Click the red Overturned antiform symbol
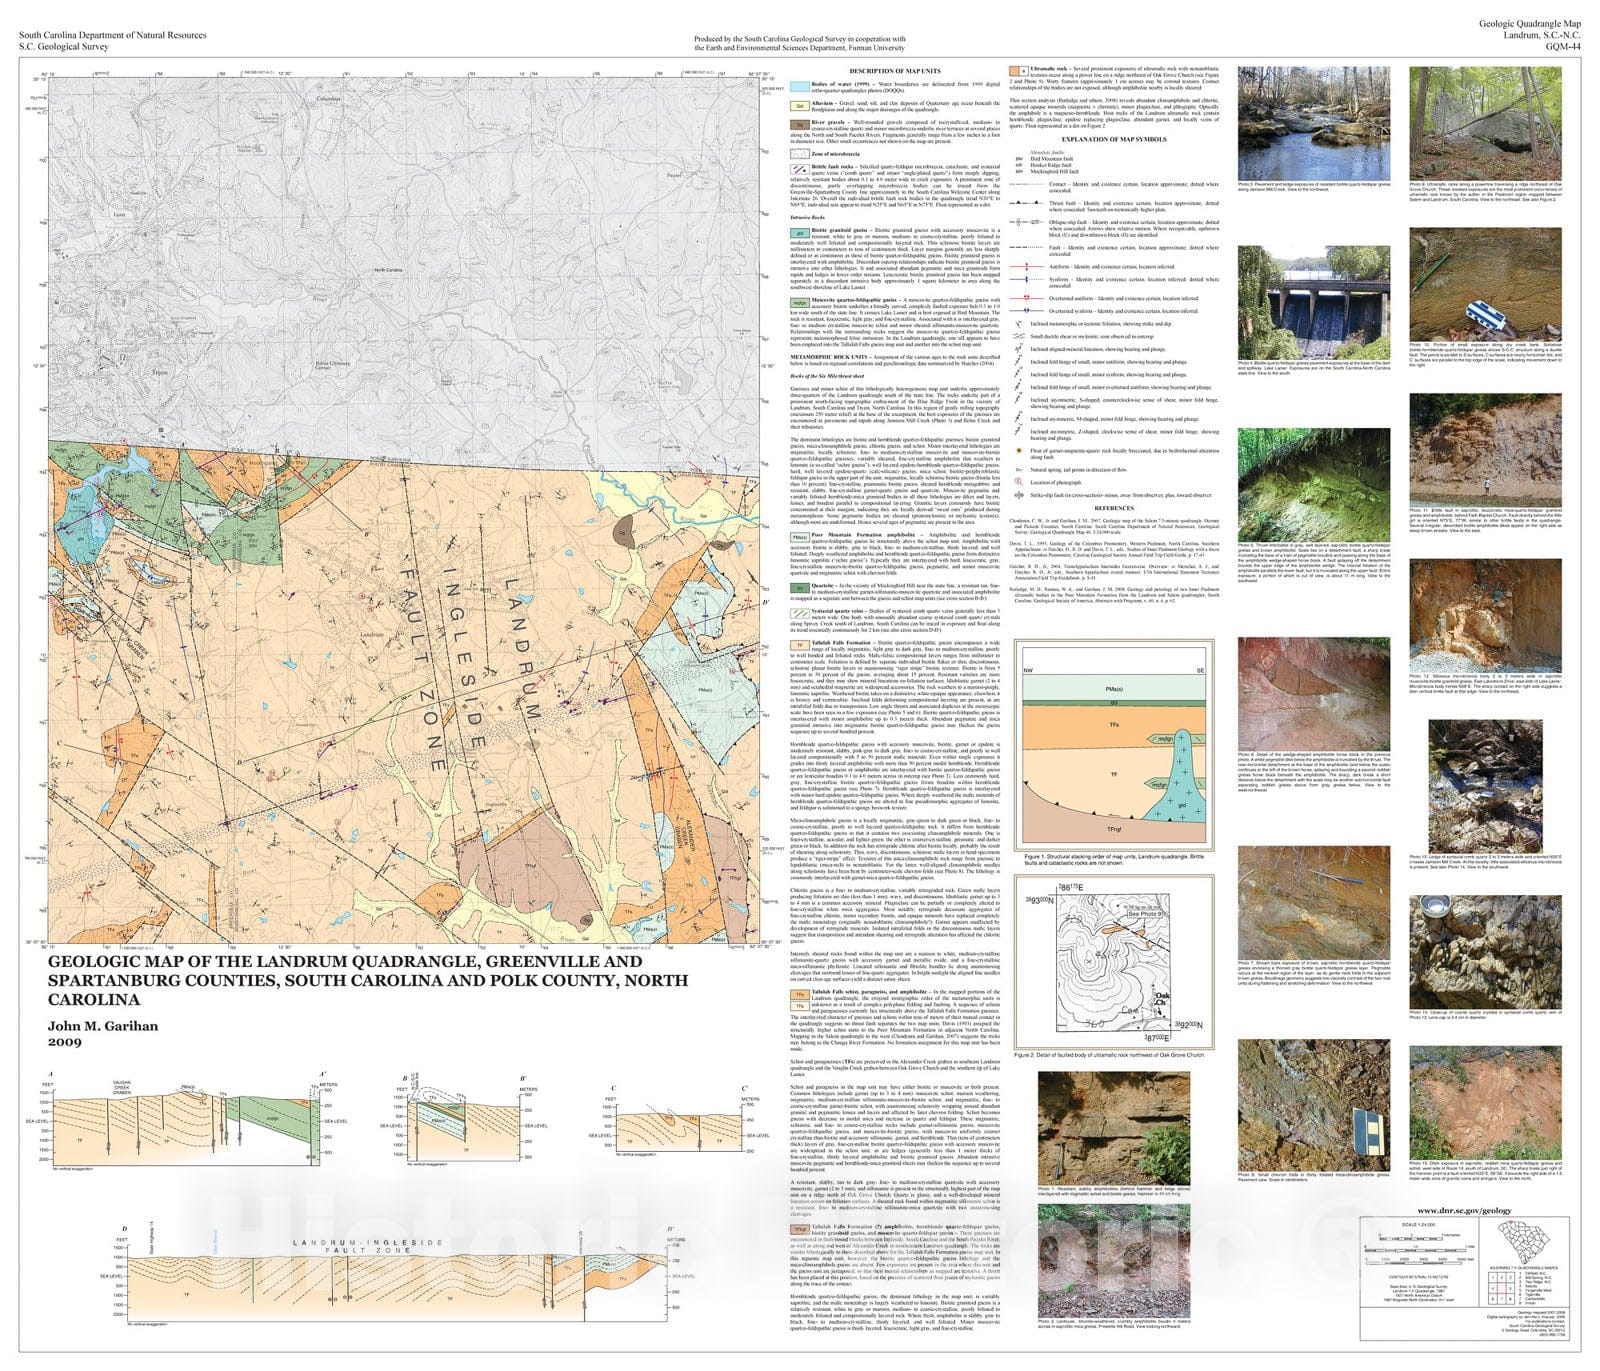This screenshot has height=1371, width=1600. point(1025,298)
